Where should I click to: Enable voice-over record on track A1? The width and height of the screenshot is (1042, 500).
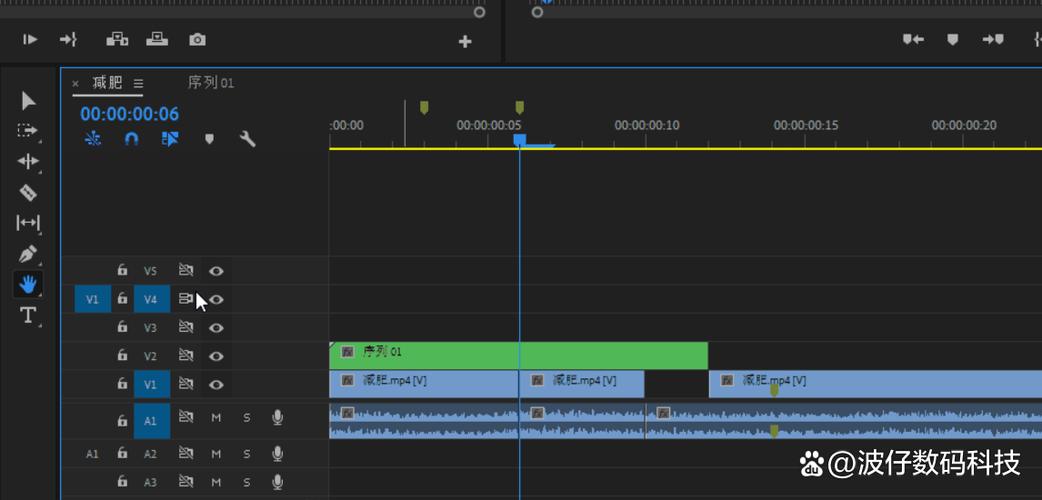tap(278, 418)
